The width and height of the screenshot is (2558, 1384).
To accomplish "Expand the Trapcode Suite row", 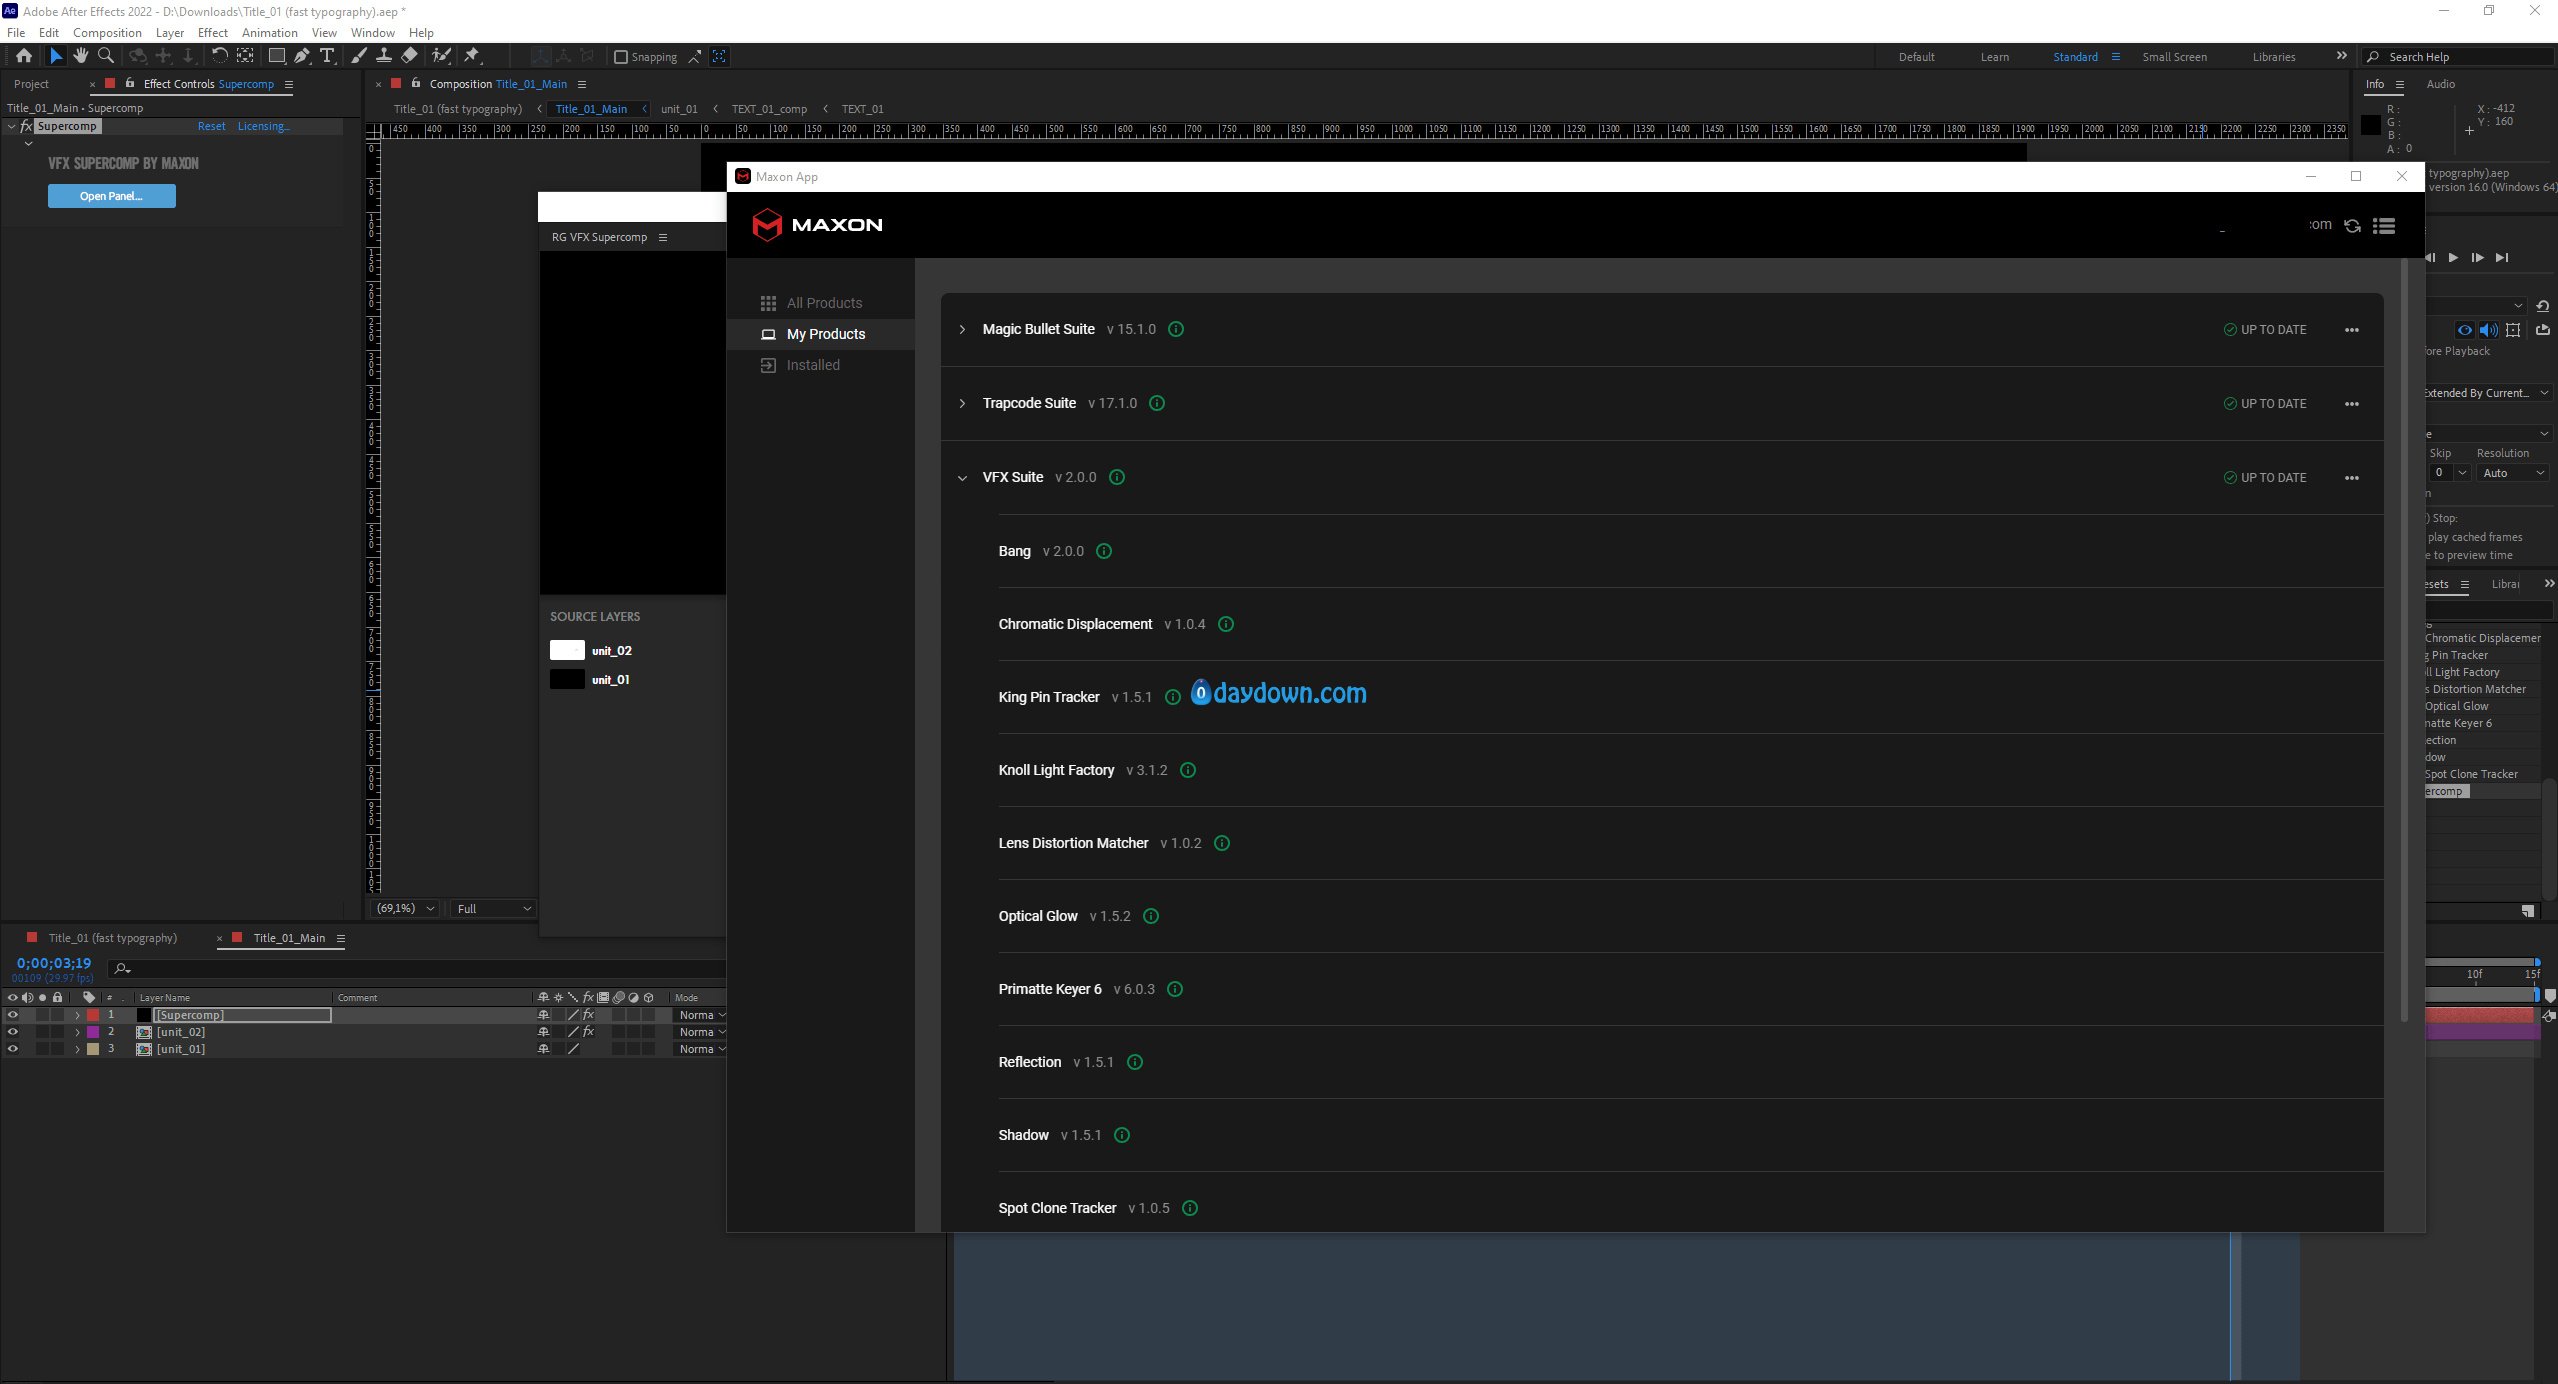I will 962,403.
